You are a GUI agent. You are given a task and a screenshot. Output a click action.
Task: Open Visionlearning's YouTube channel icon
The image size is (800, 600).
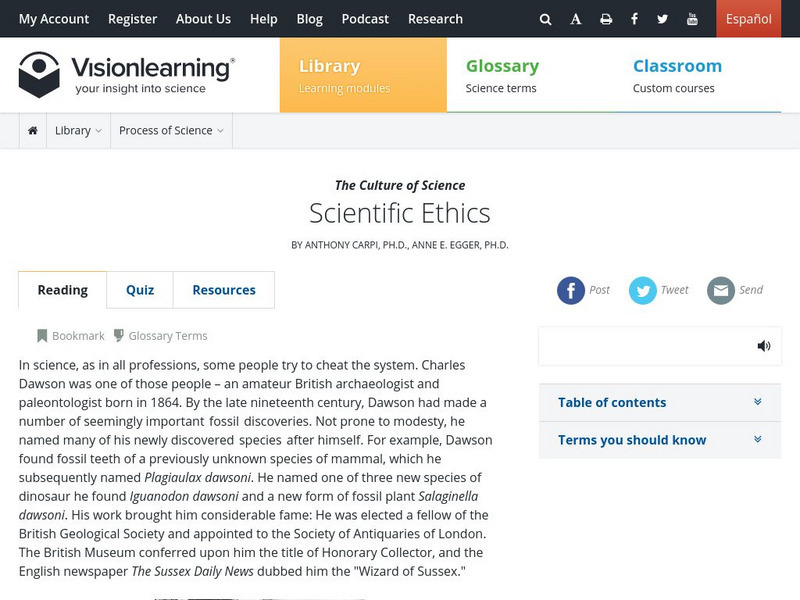(692, 19)
